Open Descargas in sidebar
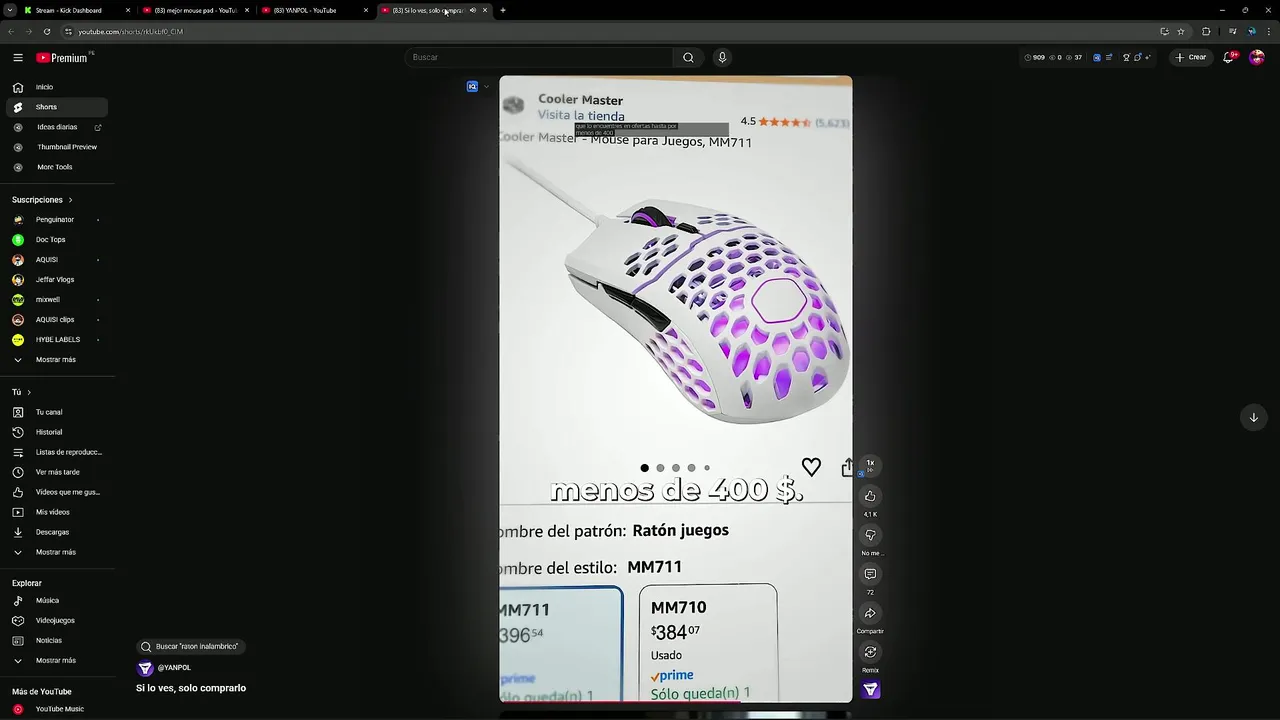The image size is (1280, 720). pyautogui.click(x=57, y=532)
